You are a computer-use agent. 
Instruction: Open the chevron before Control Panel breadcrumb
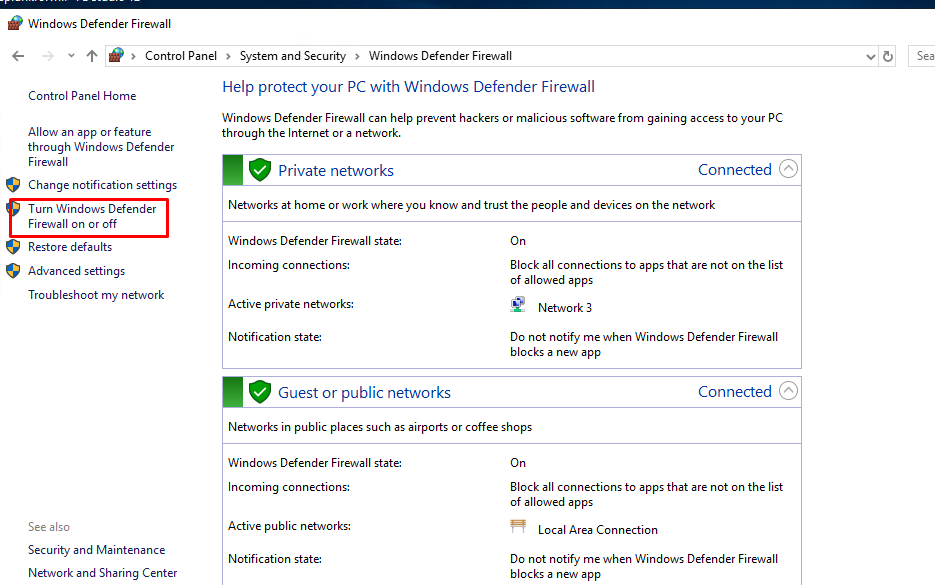coord(134,57)
